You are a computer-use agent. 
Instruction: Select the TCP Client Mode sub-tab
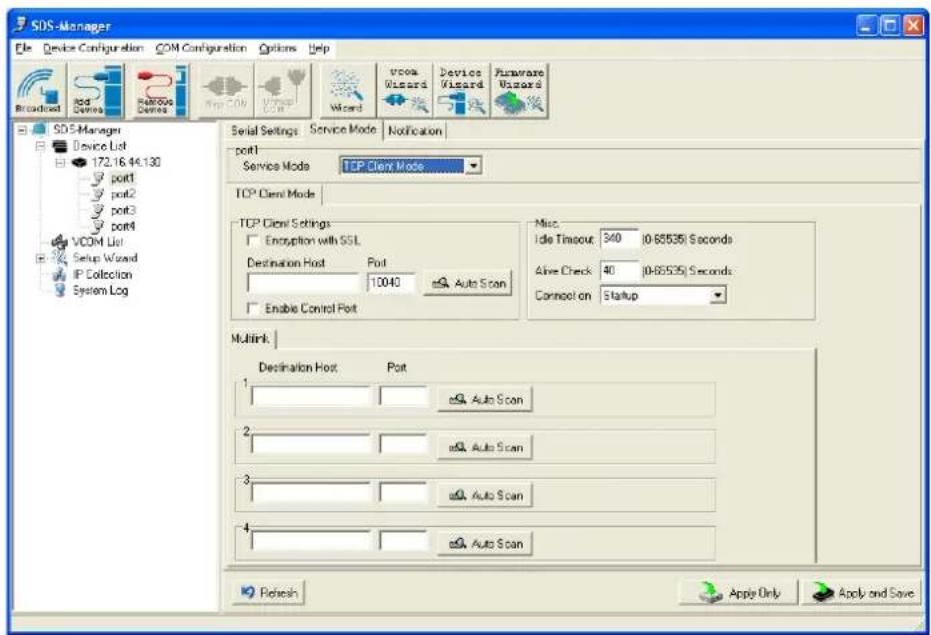click(x=276, y=194)
